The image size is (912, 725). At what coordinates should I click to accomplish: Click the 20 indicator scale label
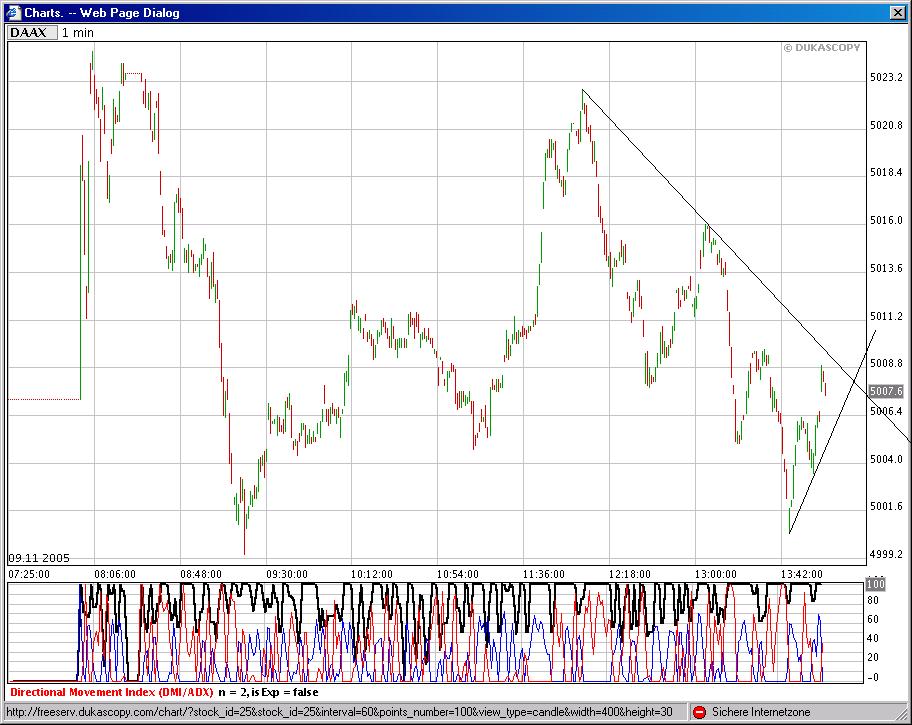pos(873,658)
